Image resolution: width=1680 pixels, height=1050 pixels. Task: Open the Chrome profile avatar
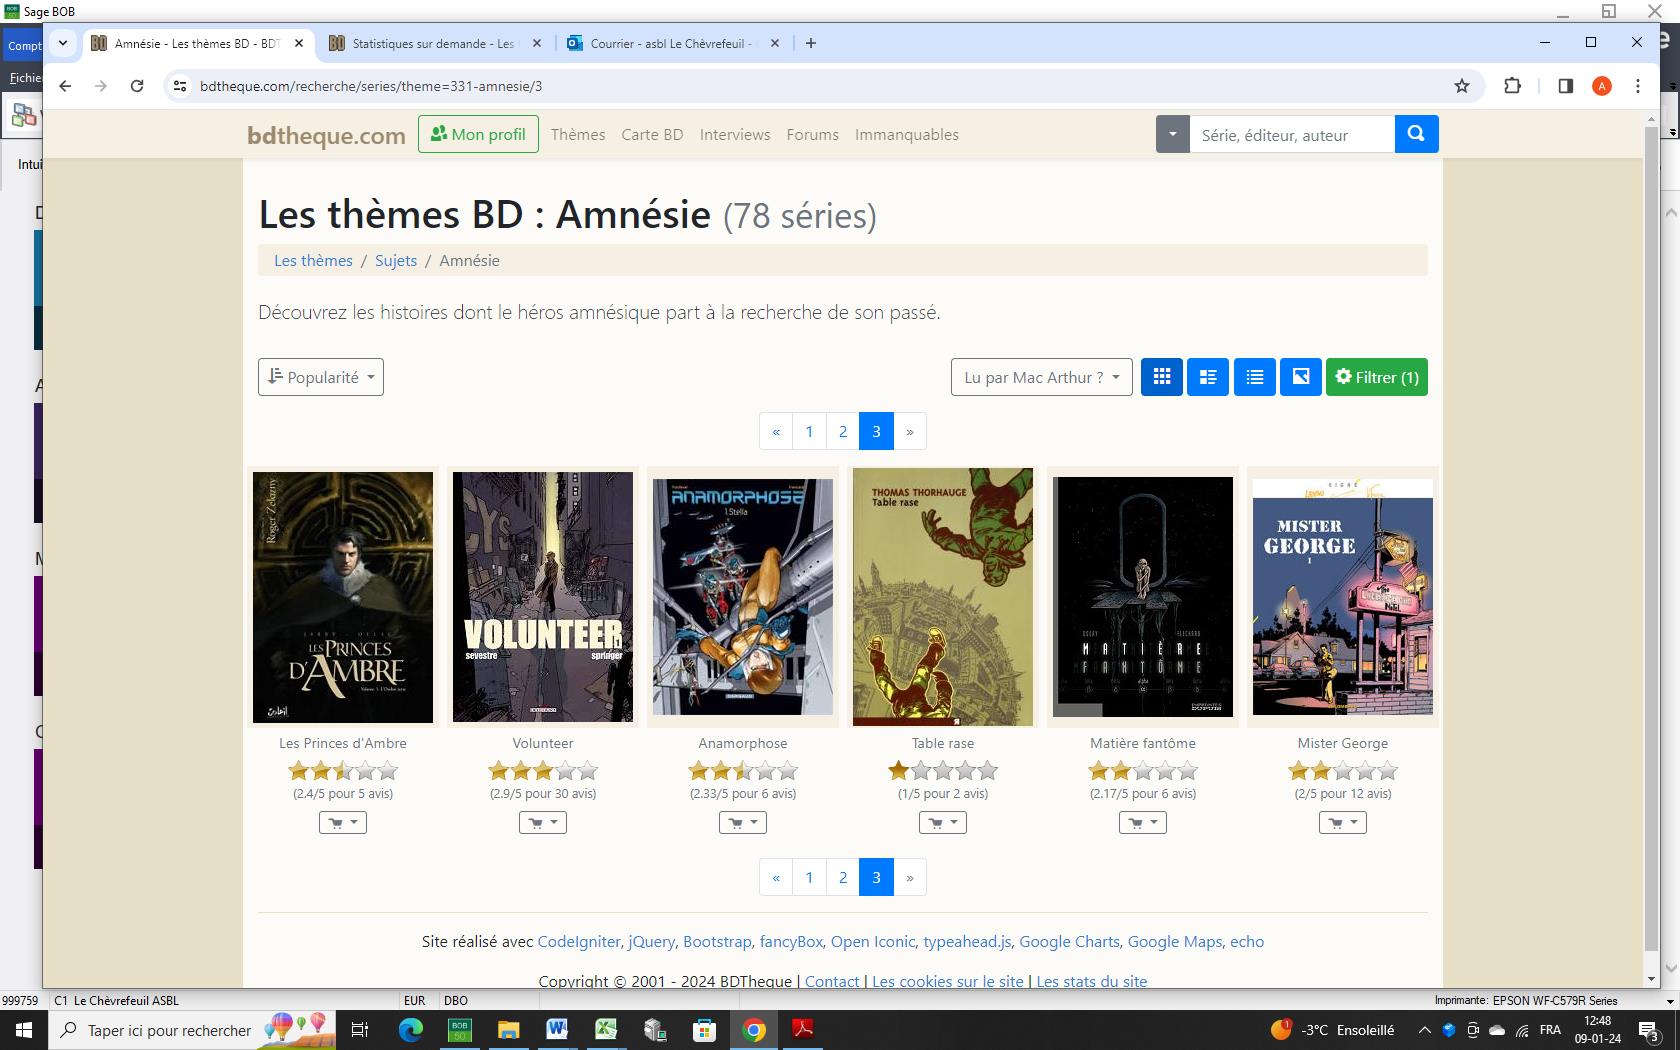tap(1602, 86)
